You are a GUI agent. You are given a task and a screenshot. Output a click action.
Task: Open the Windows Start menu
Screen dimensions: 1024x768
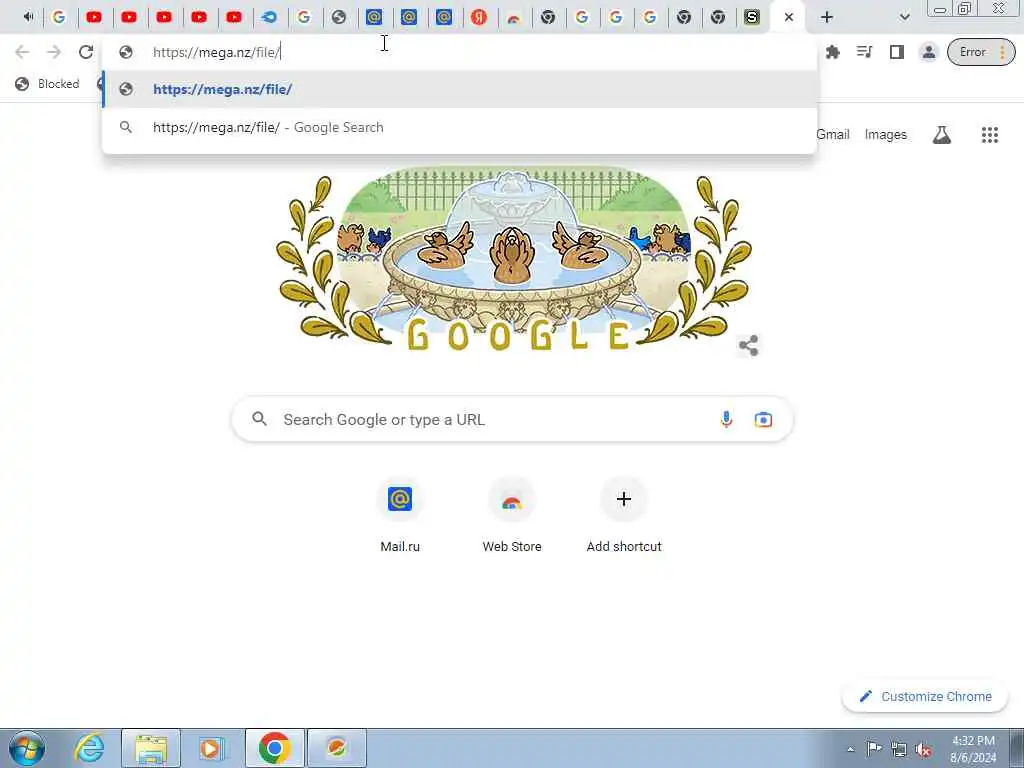tap(27, 748)
